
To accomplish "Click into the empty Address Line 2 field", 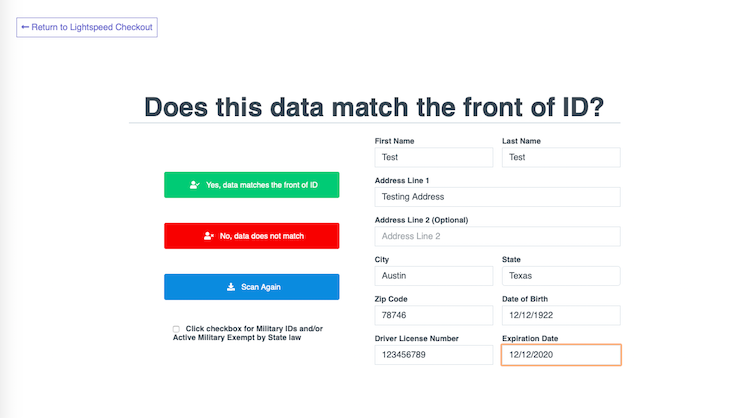I will [x=497, y=236].
